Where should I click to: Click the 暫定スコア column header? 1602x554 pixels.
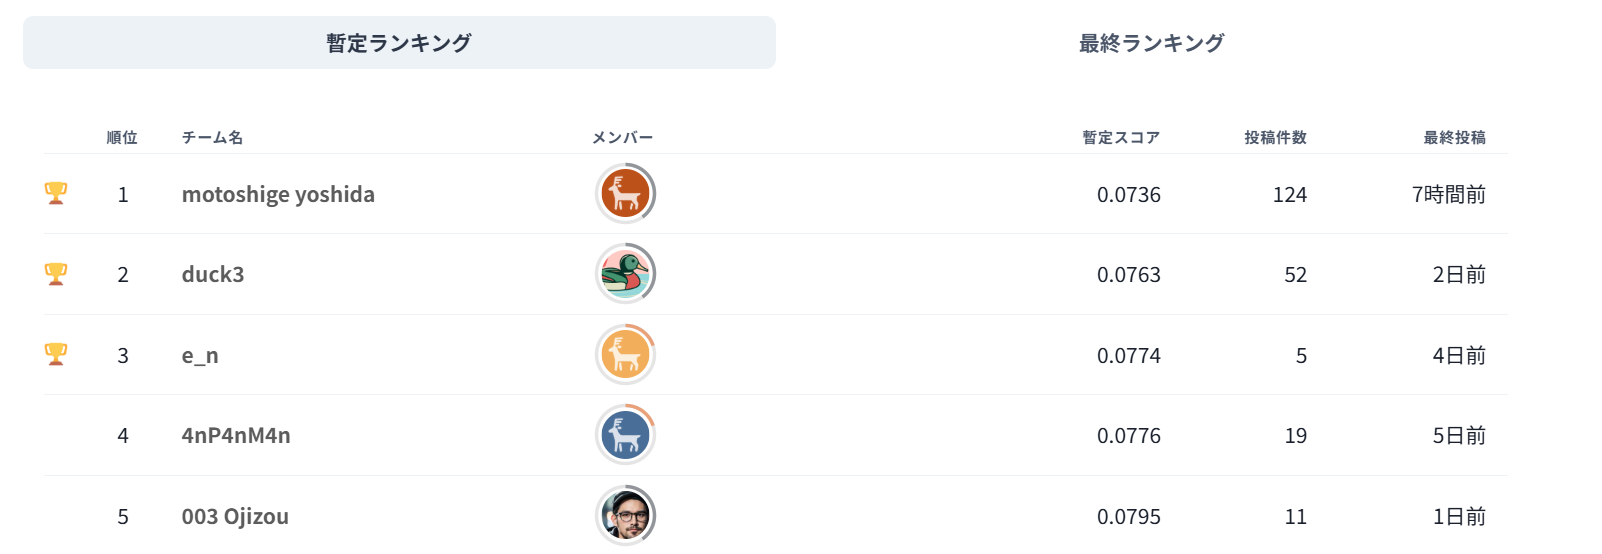click(1121, 137)
